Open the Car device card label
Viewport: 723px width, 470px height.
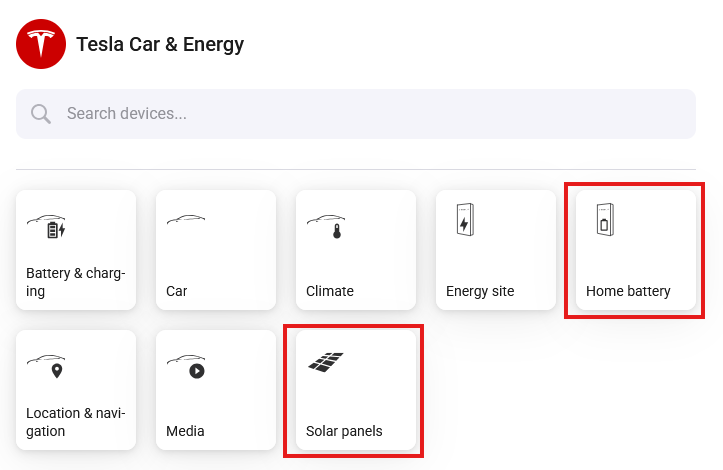177,291
